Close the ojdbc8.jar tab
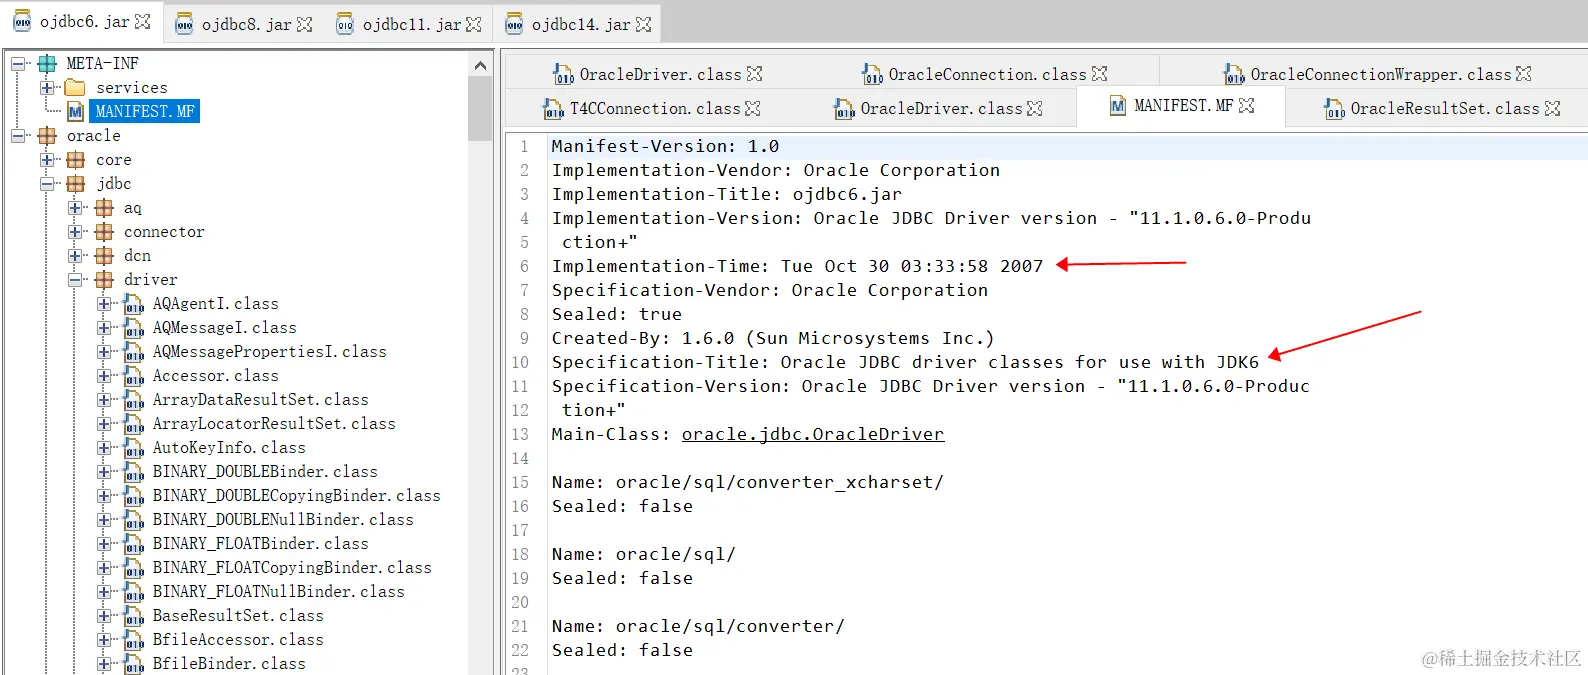1588x675 pixels. coord(305,24)
